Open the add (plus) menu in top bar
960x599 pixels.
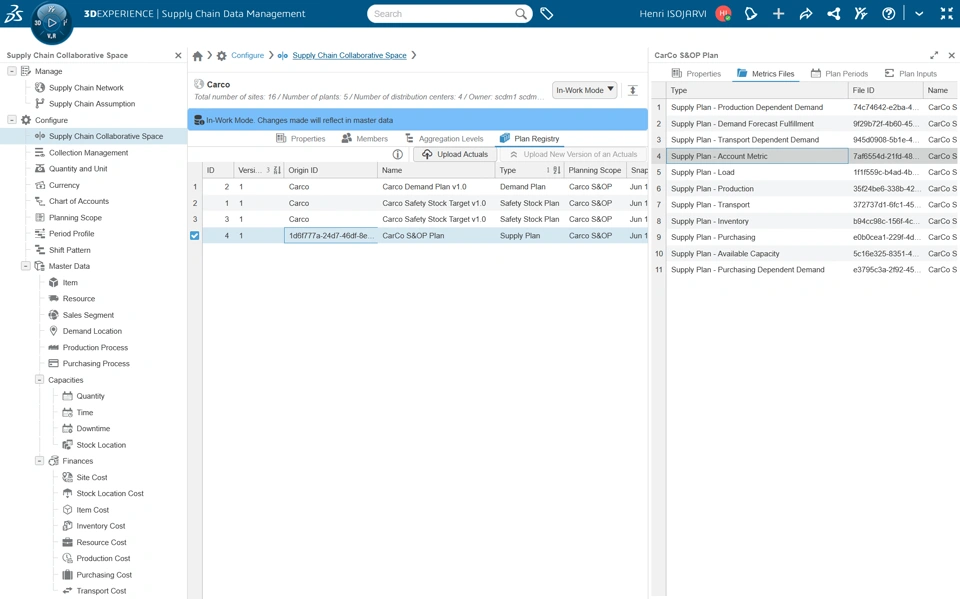click(x=778, y=13)
